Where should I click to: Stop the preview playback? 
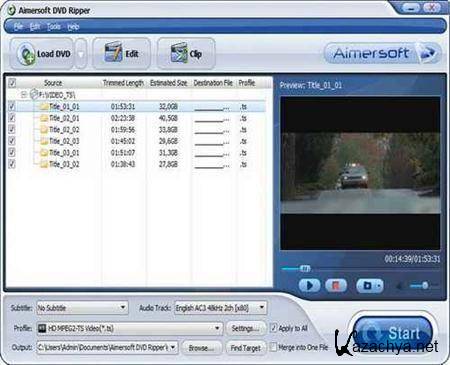[x=336, y=285]
